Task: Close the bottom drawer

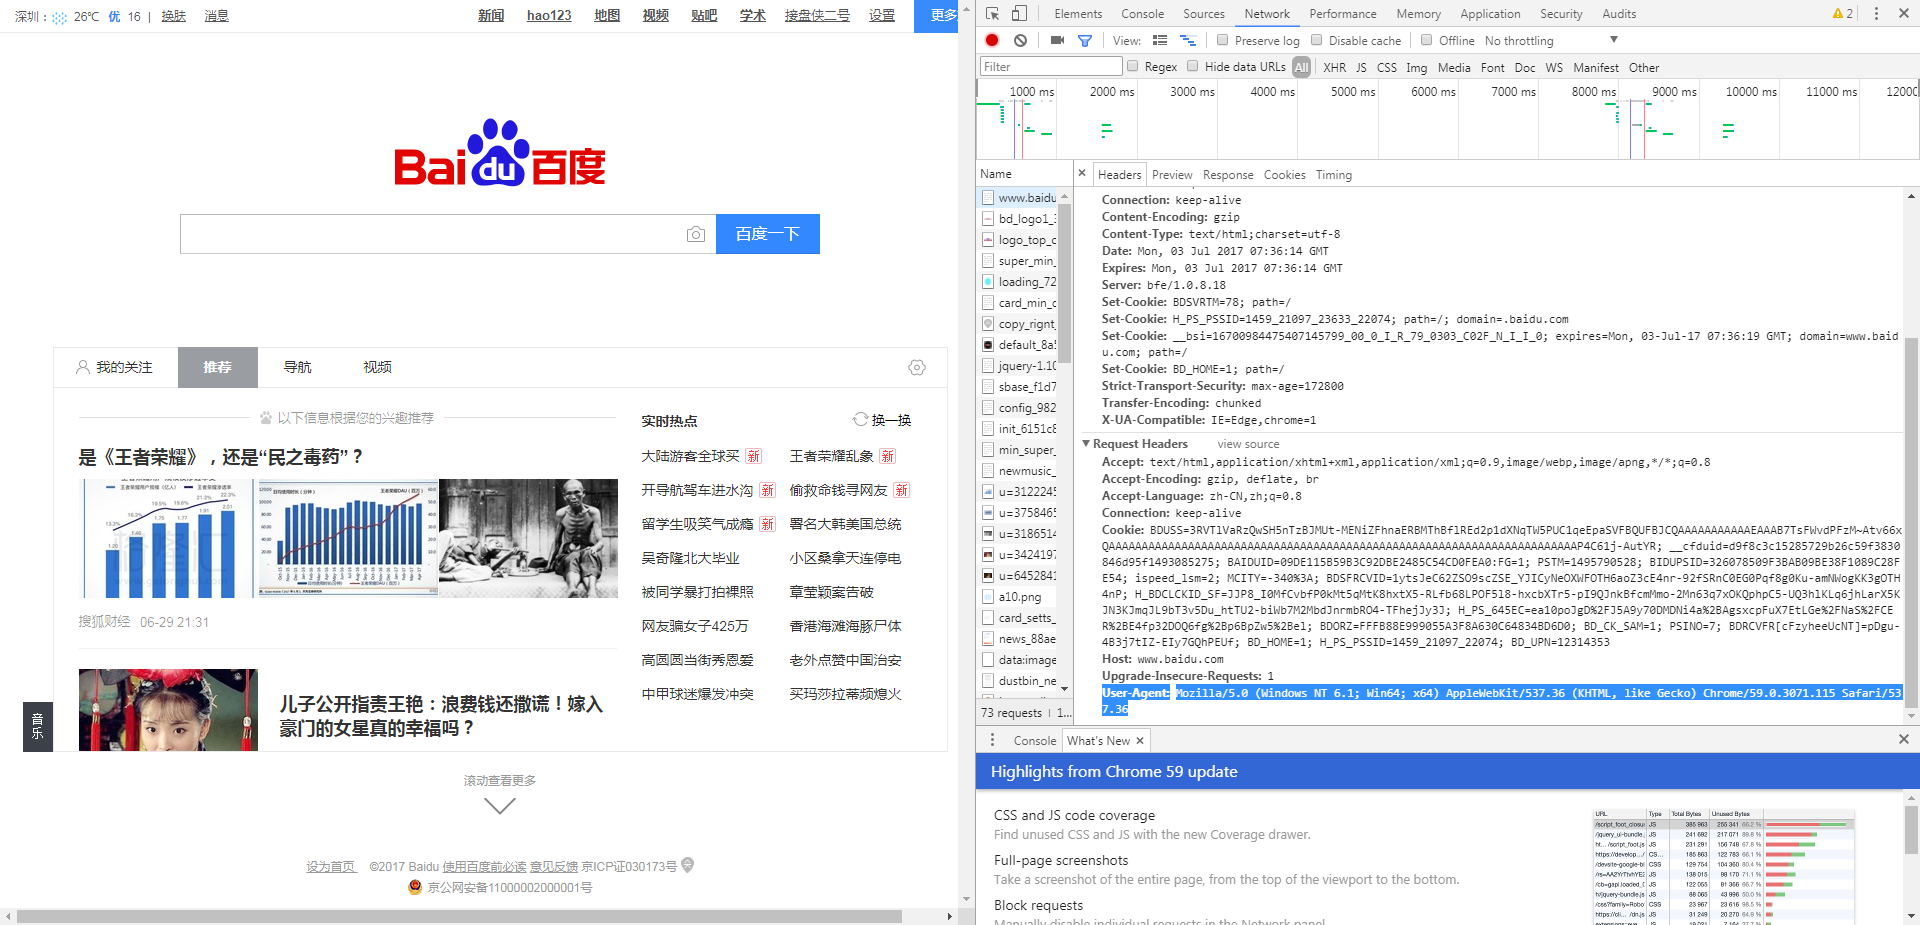Action: [1904, 739]
